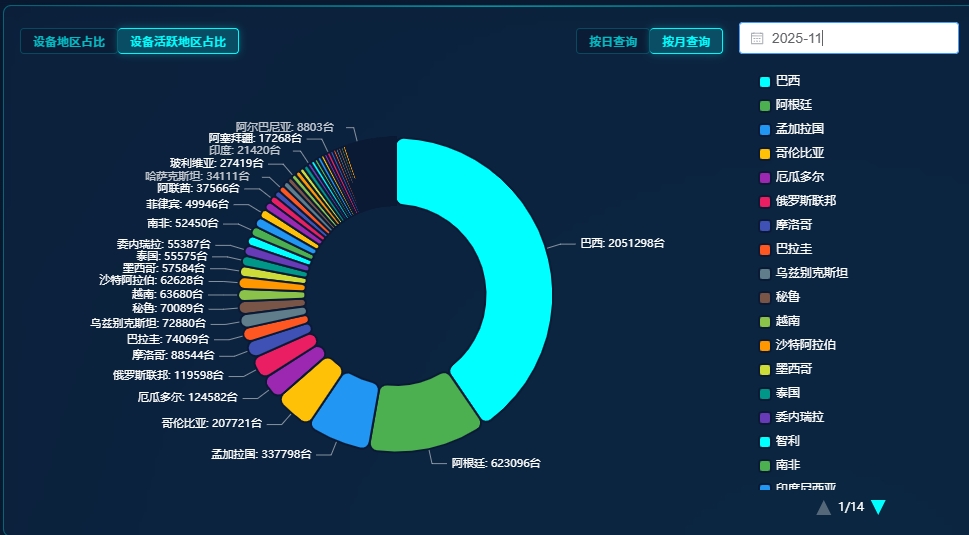Select 设备活跃地区占比 tab
Image resolution: width=969 pixels, height=535 pixels.
[x=178, y=41]
